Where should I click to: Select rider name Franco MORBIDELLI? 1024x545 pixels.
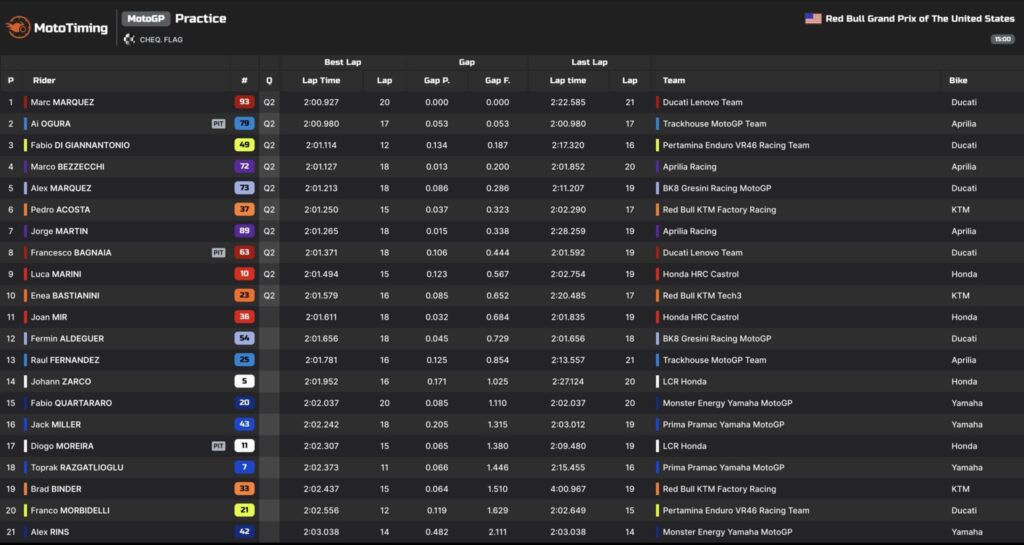click(70, 510)
